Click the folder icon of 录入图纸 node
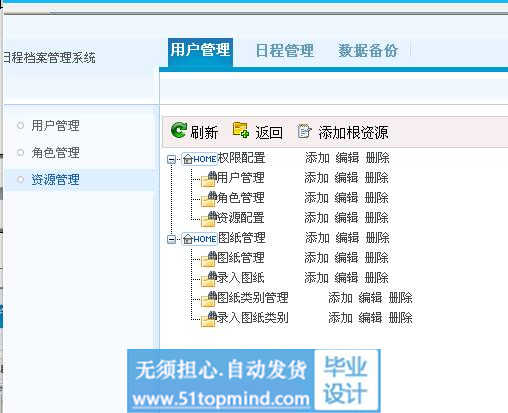The width and height of the screenshot is (508, 413). click(x=209, y=279)
